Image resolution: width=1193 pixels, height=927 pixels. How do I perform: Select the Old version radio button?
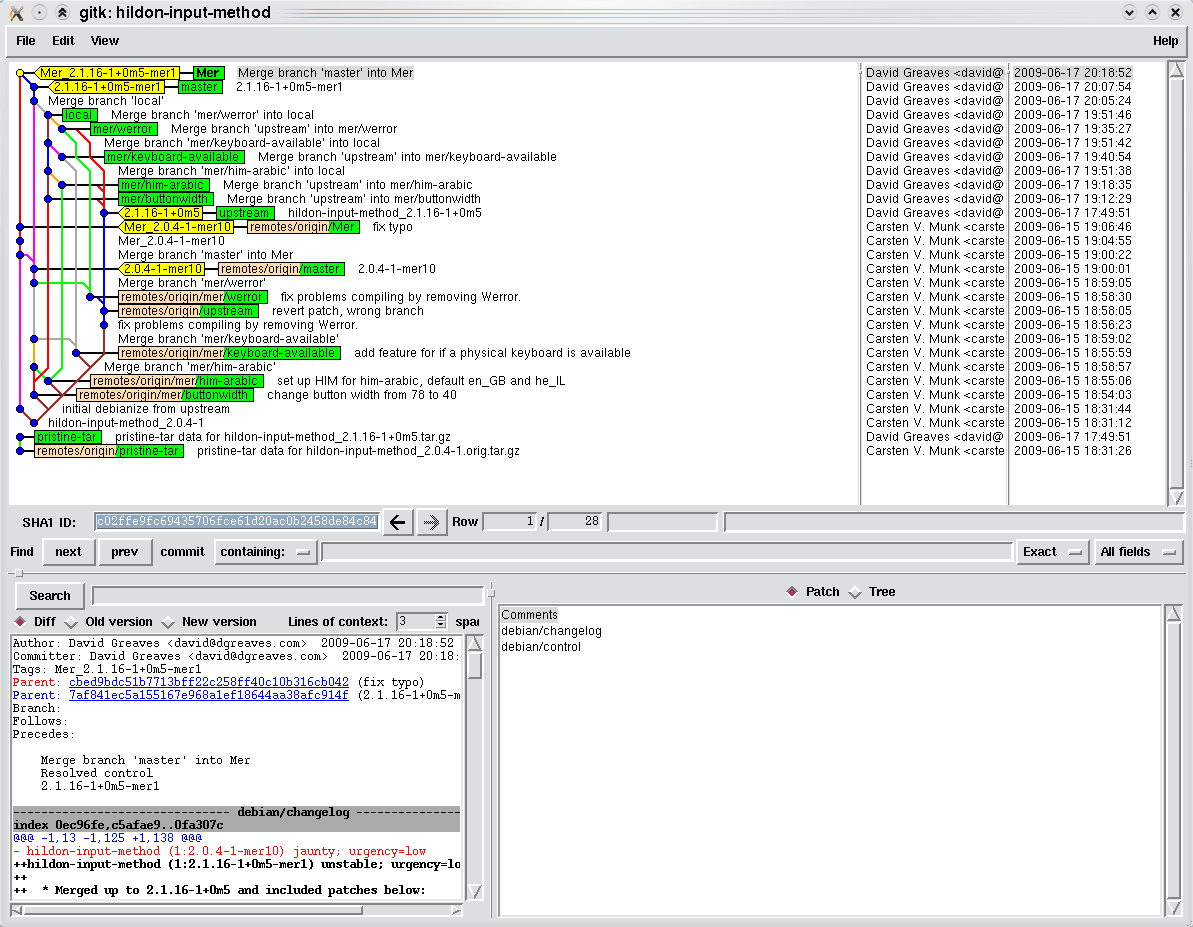point(71,622)
